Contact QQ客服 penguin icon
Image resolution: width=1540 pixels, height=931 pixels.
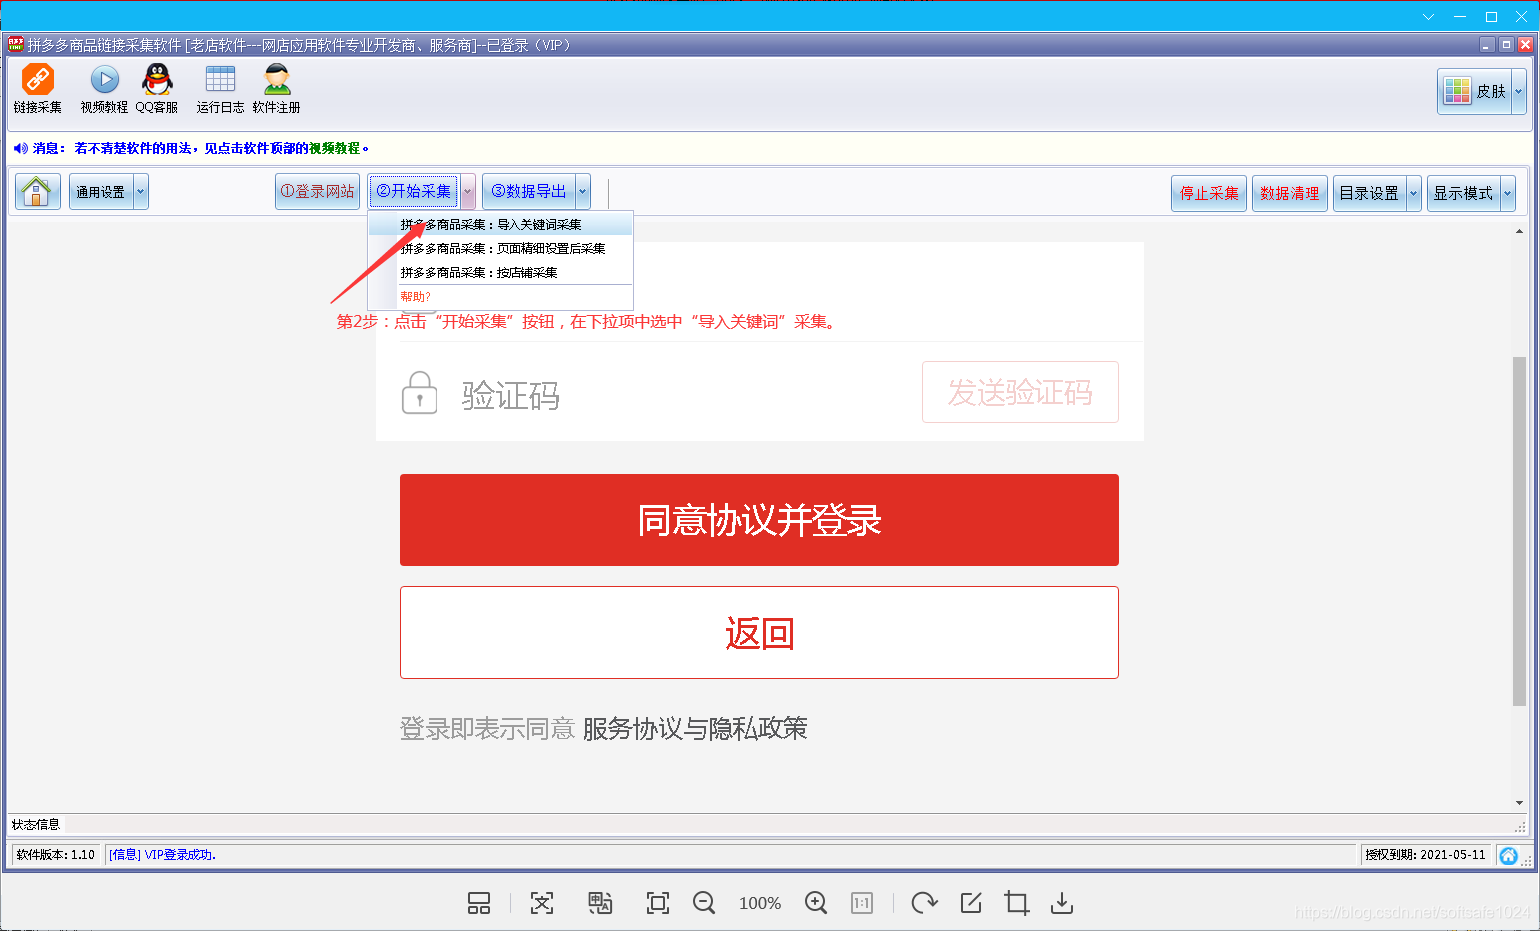point(157,88)
